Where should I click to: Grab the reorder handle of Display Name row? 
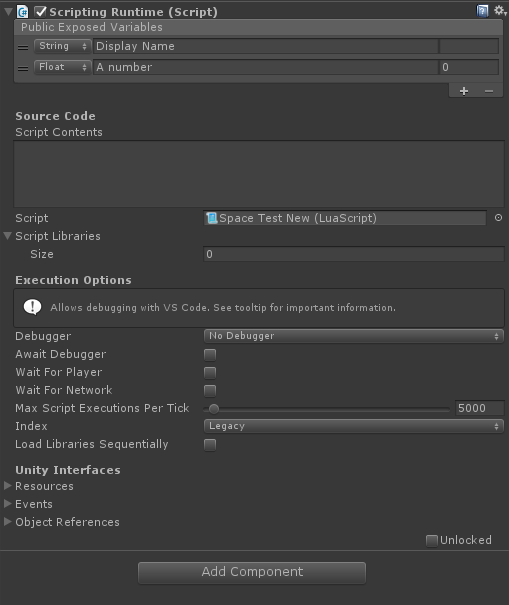click(x=23, y=47)
